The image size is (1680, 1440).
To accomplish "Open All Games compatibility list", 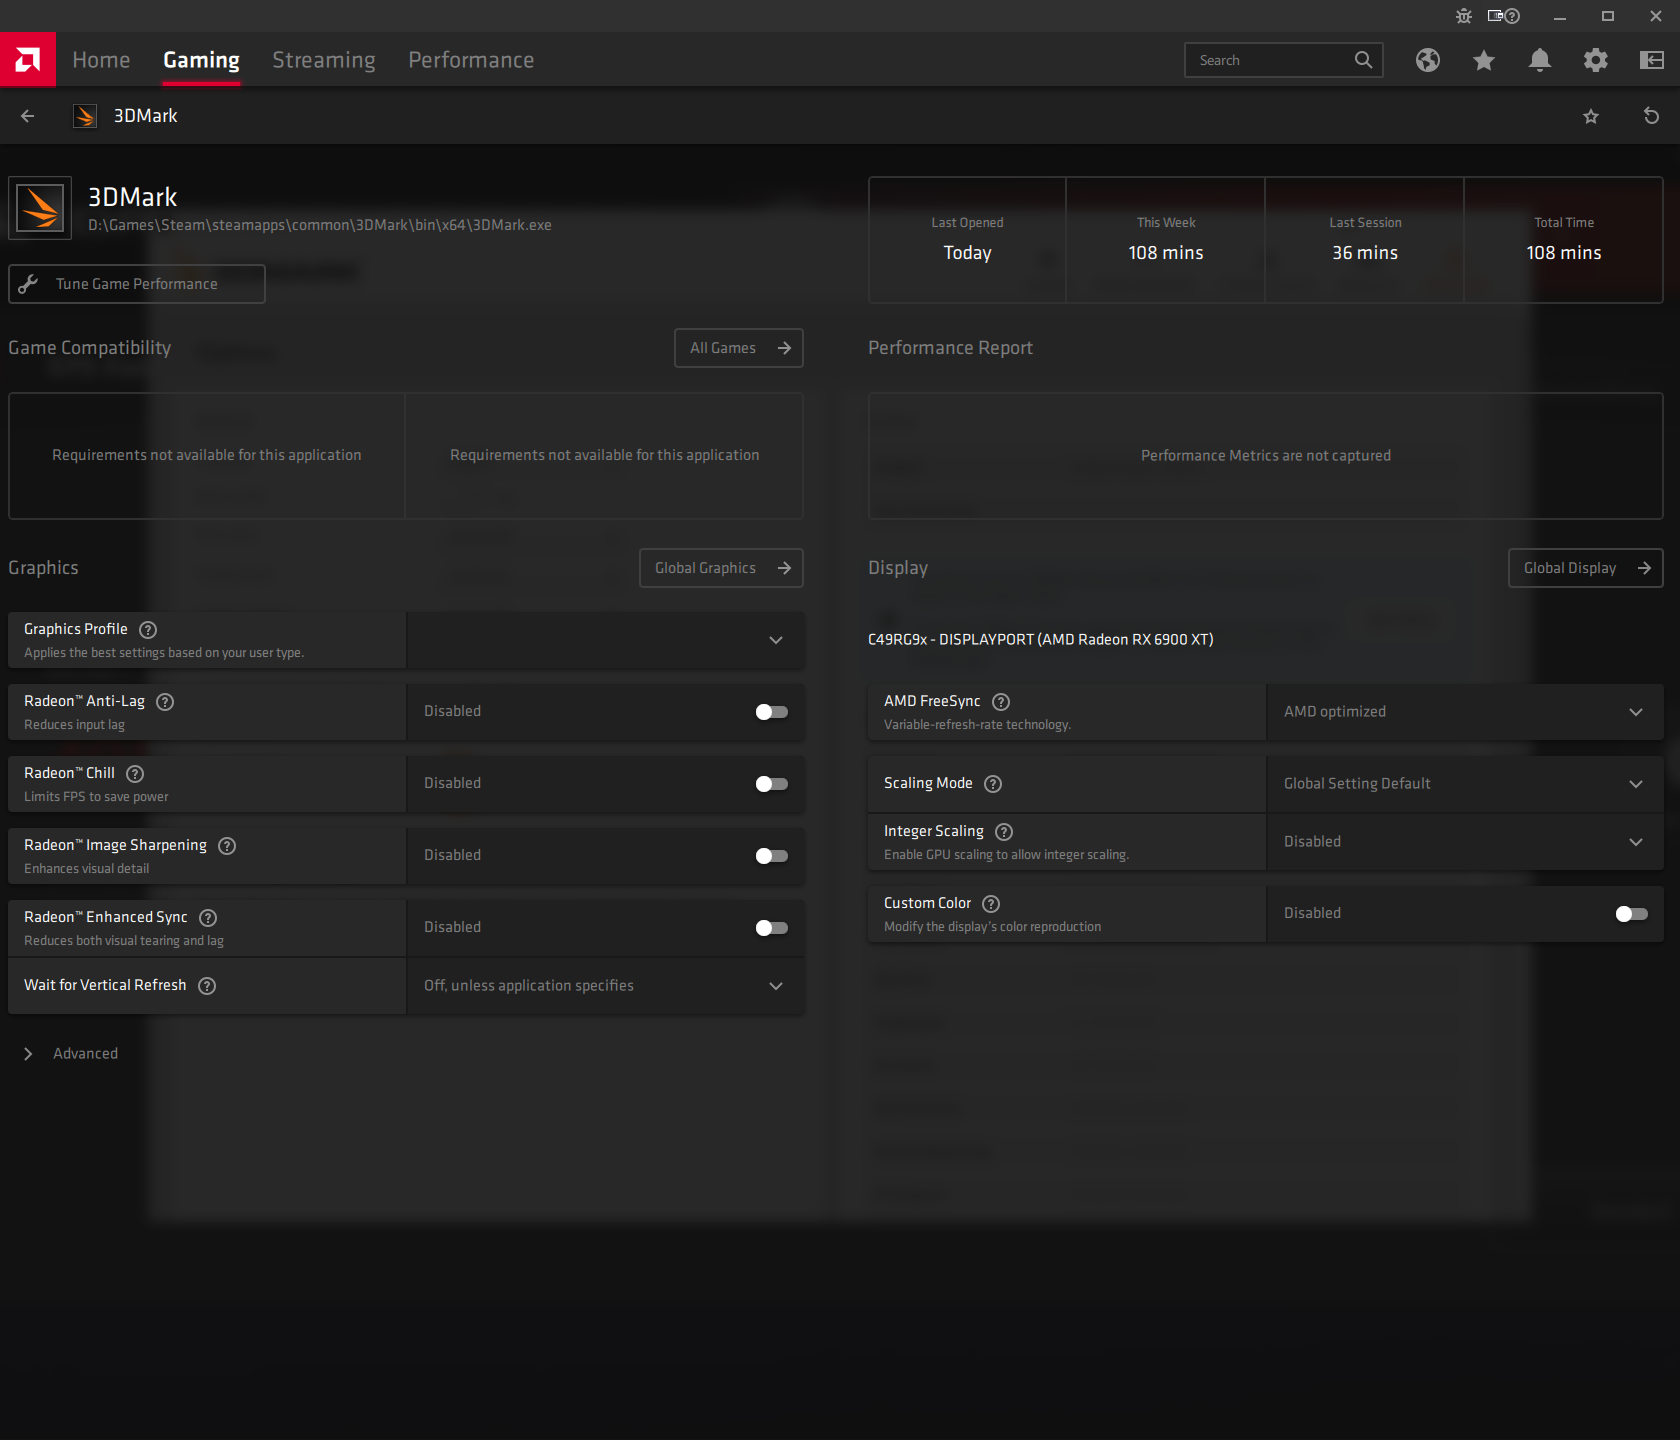I will click(x=739, y=348).
